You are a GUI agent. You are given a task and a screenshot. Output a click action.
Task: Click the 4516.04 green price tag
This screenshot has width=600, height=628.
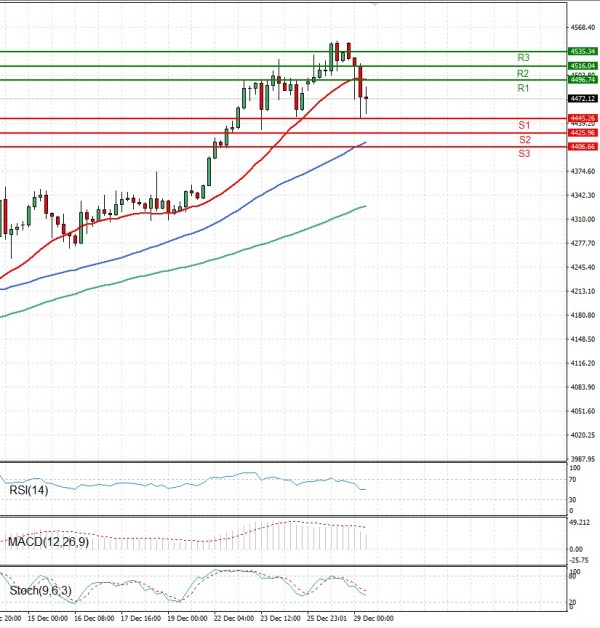(x=582, y=66)
